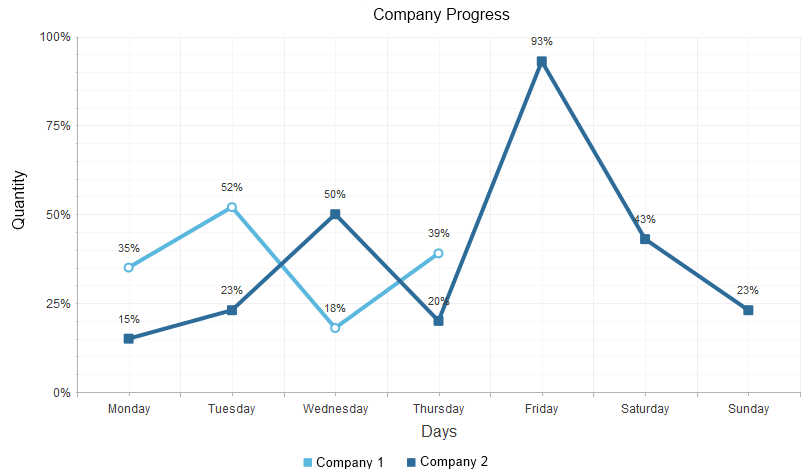The image size is (809, 469).
Task: Click the Company 2 legend color swatch
Action: (x=412, y=462)
